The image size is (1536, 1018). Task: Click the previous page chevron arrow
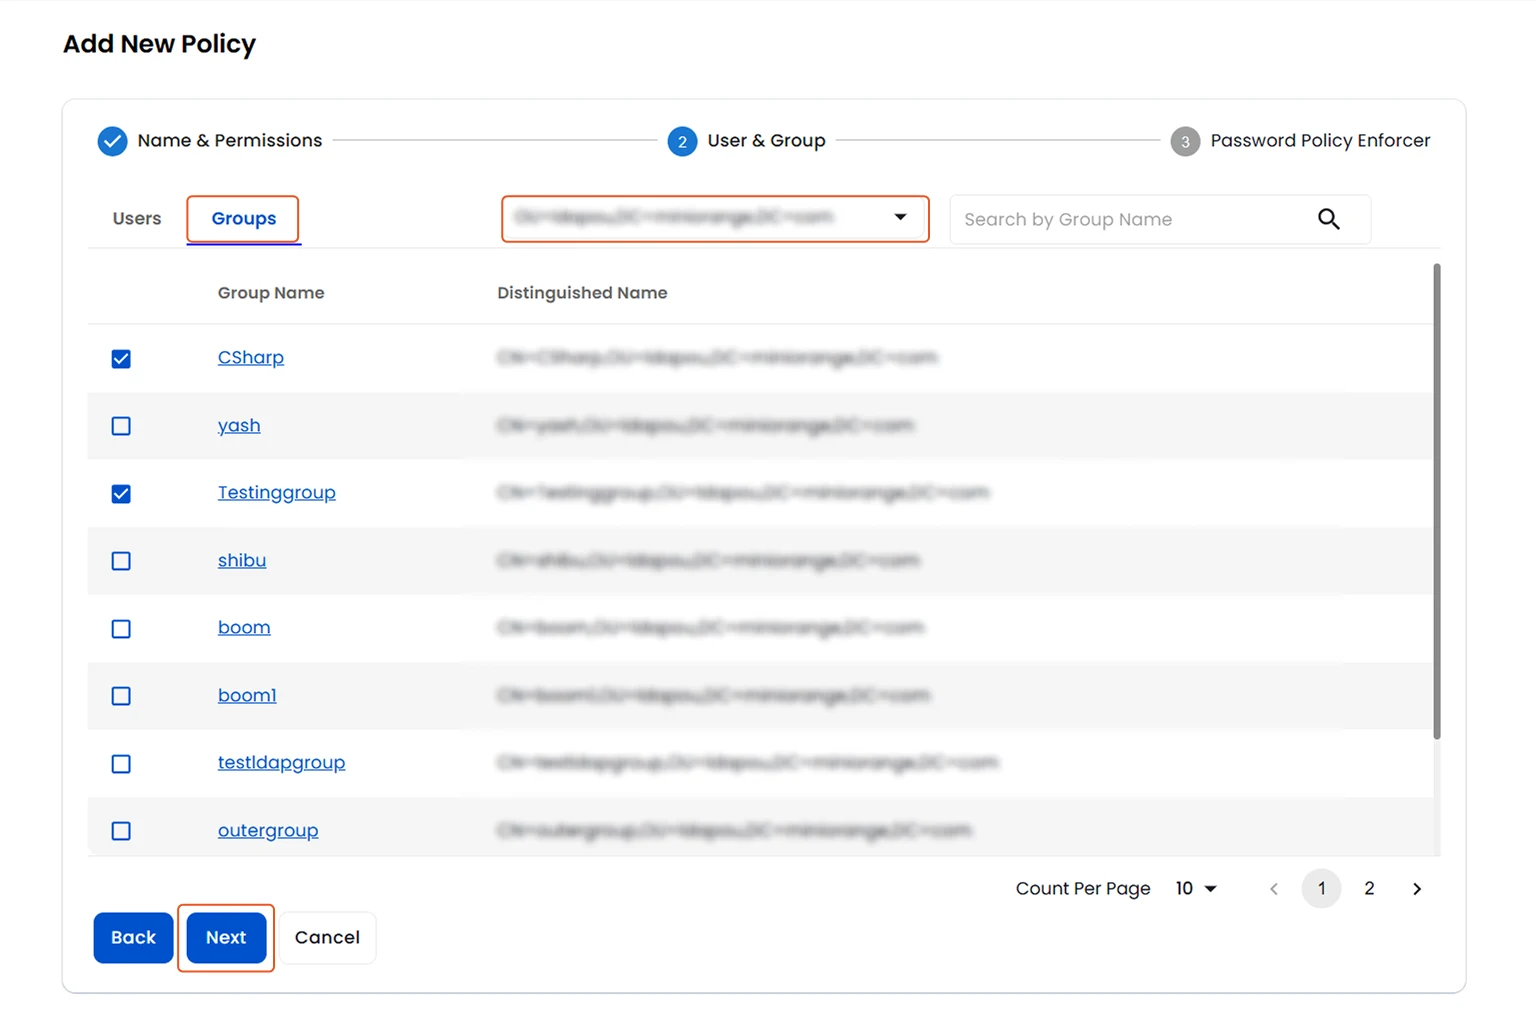click(x=1274, y=888)
